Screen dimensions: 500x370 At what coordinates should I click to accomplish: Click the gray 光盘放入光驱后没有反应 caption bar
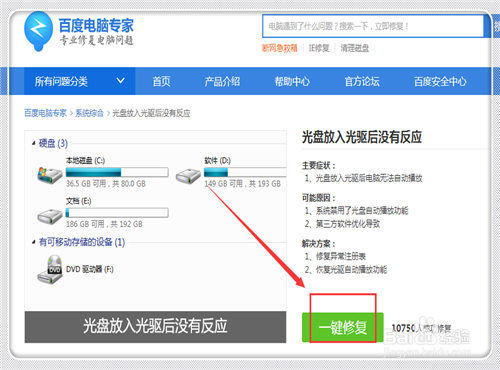(155, 327)
